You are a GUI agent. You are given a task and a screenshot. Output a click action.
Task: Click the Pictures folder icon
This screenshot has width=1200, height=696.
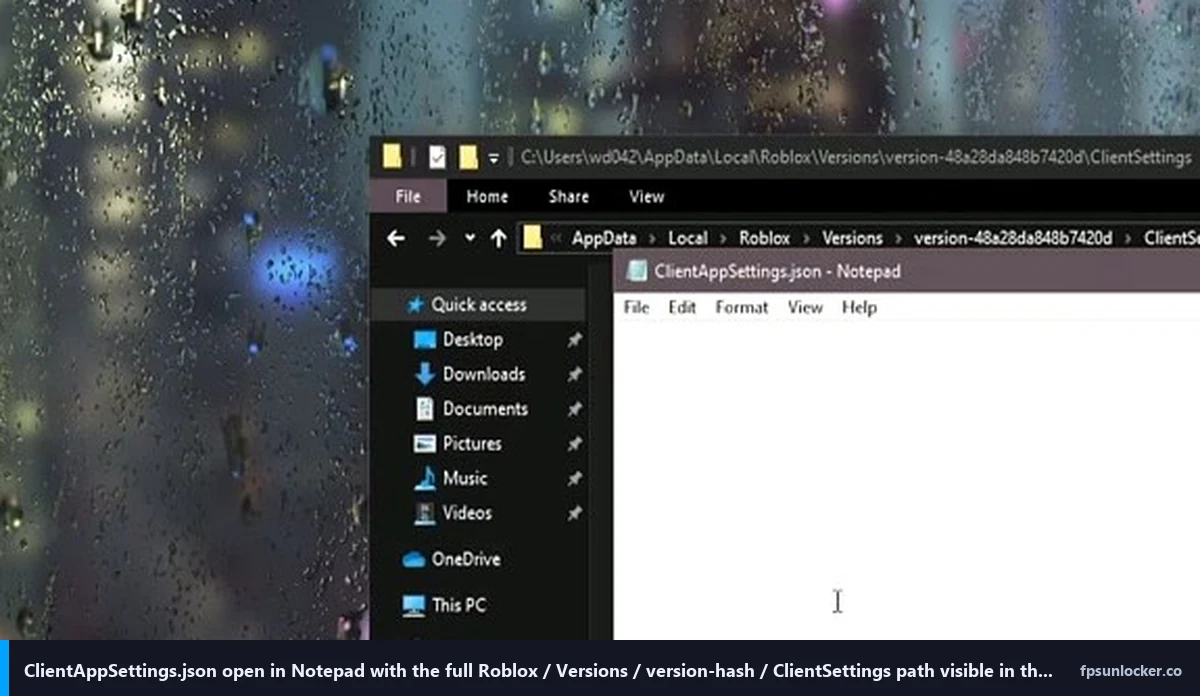click(425, 444)
